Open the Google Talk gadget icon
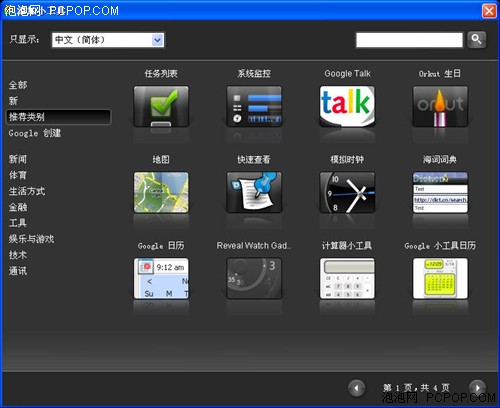 pos(347,106)
